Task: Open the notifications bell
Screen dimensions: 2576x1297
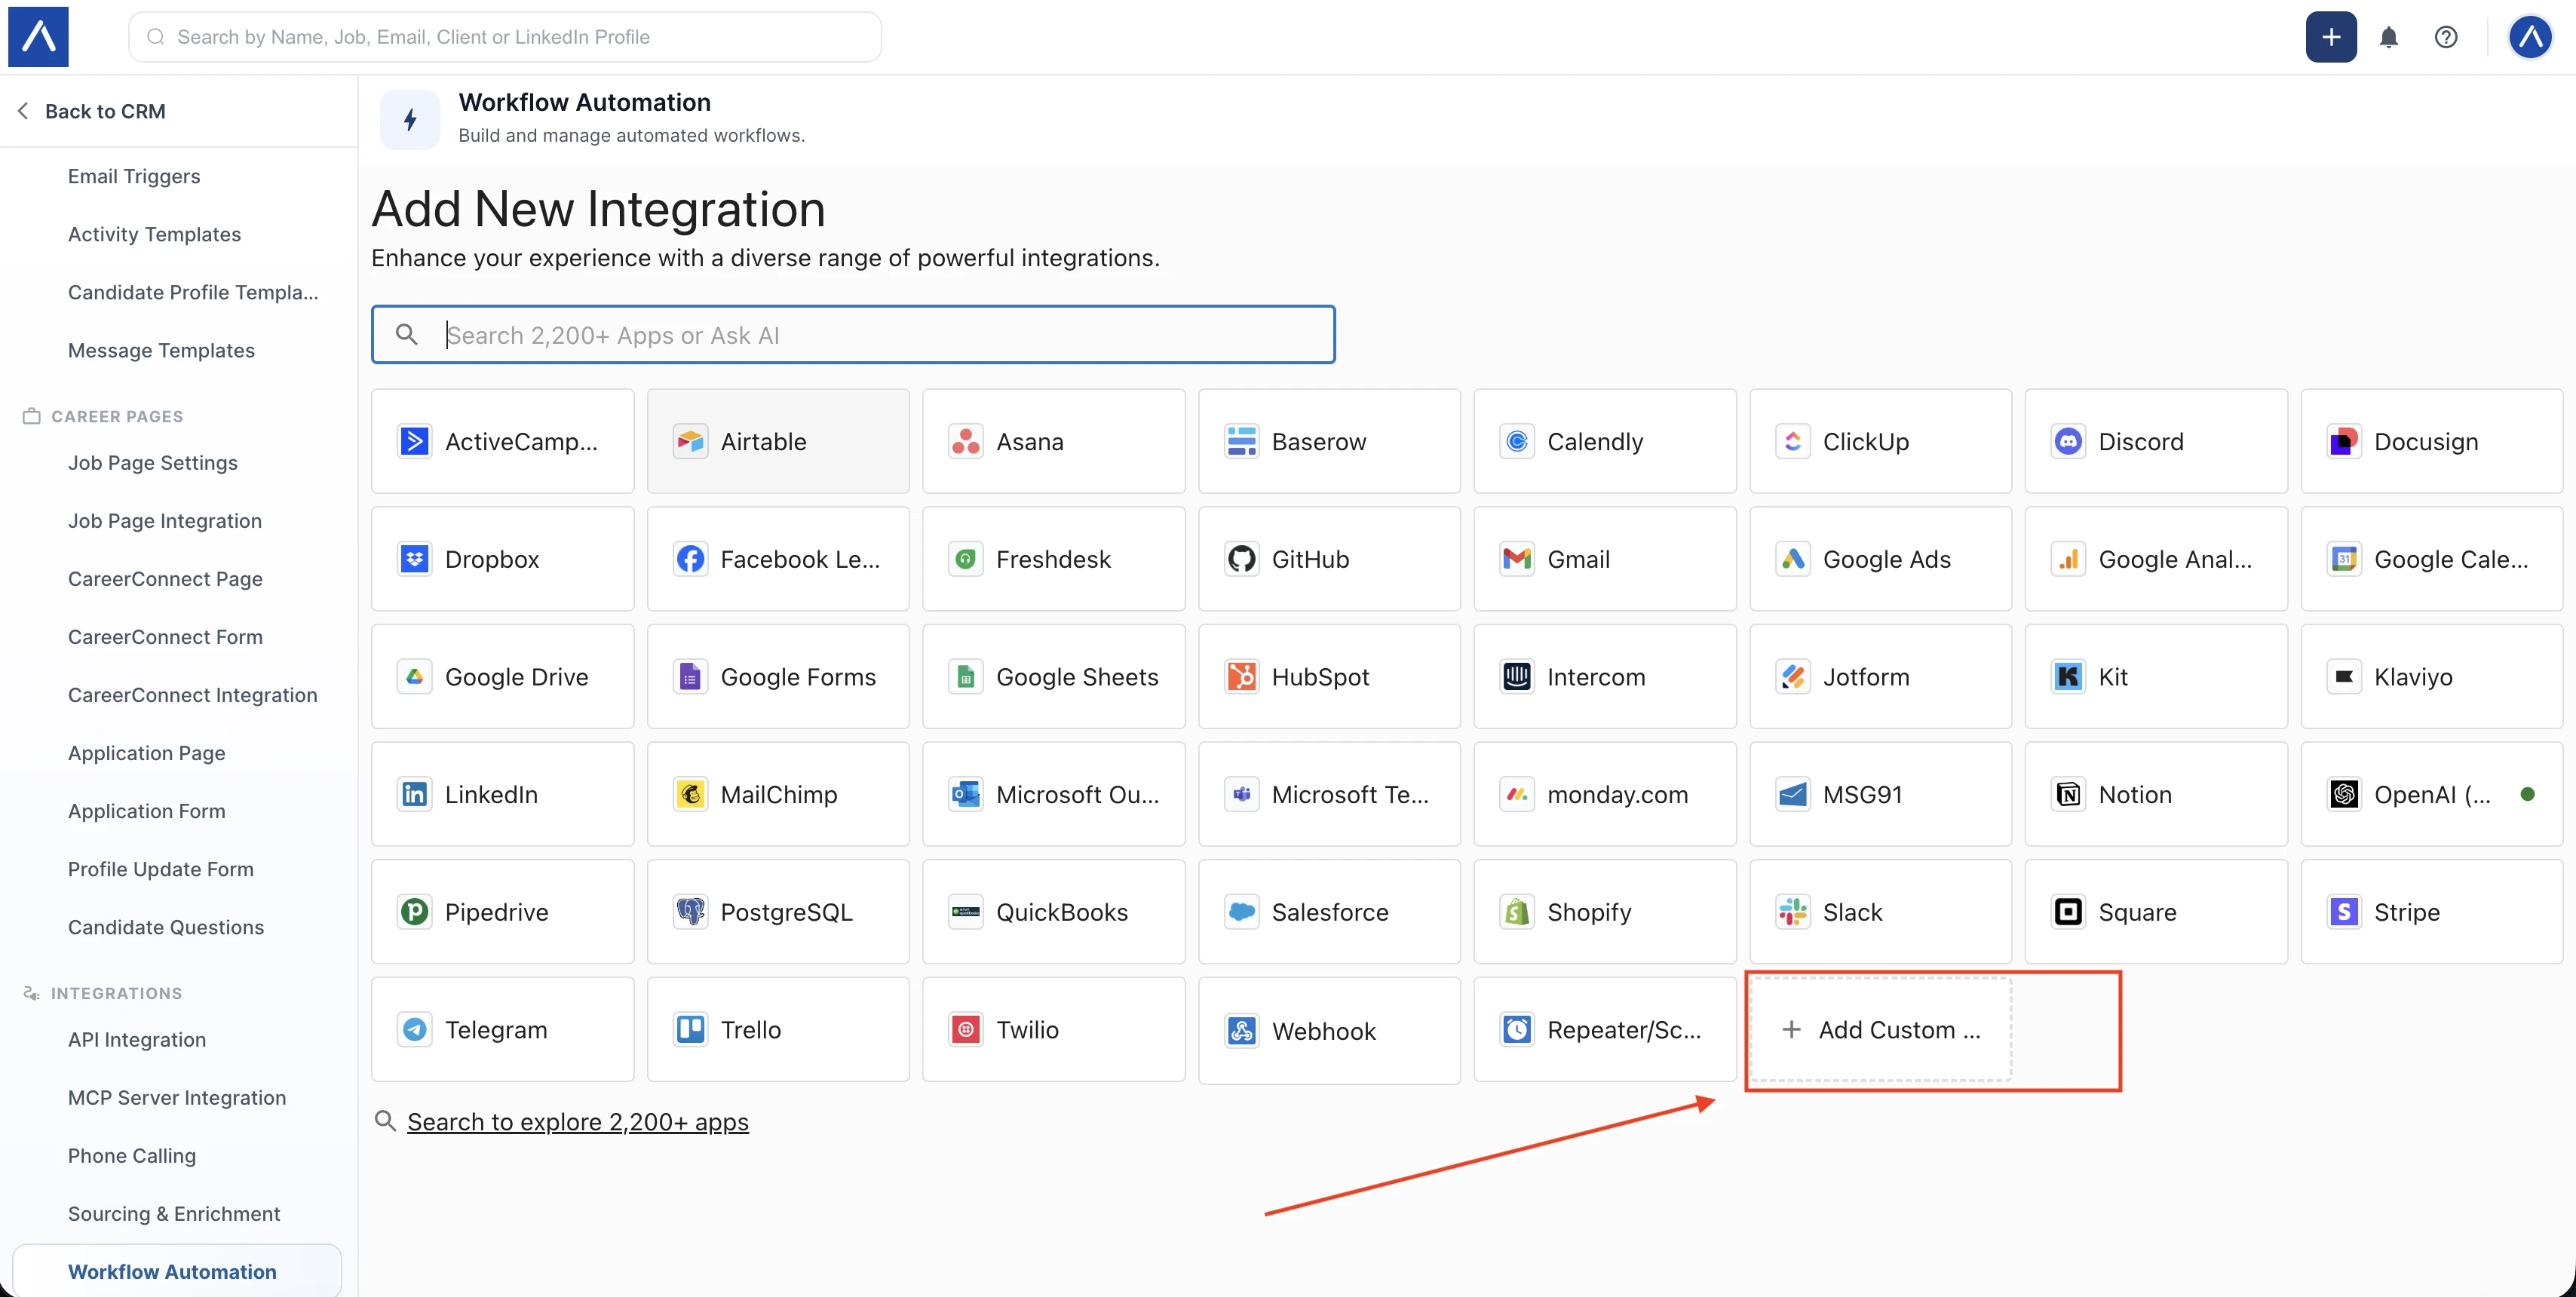Action: (2388, 37)
